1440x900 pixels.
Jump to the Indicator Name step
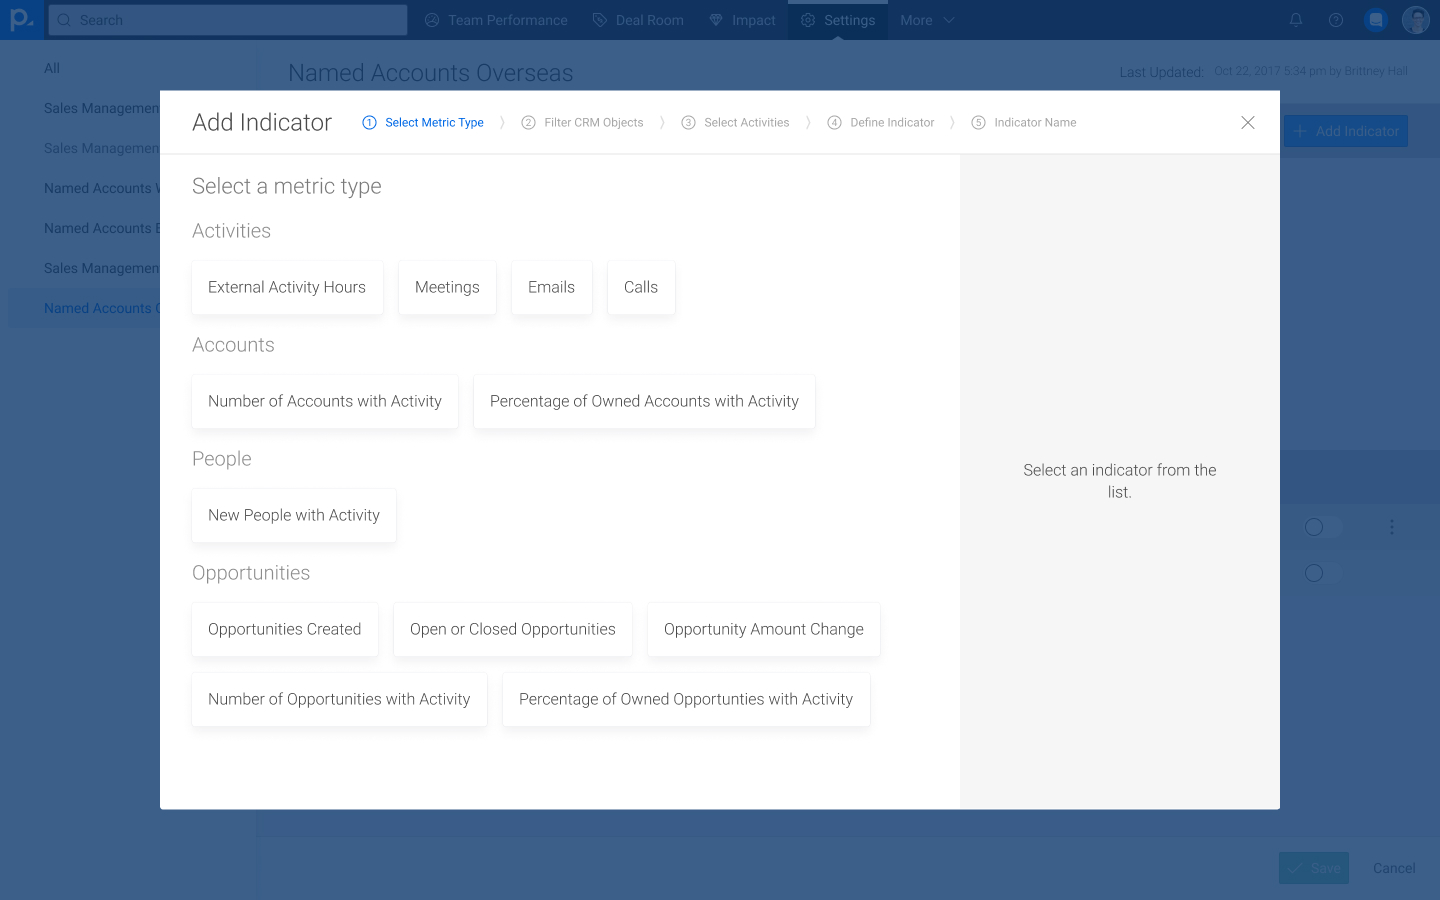(1024, 122)
